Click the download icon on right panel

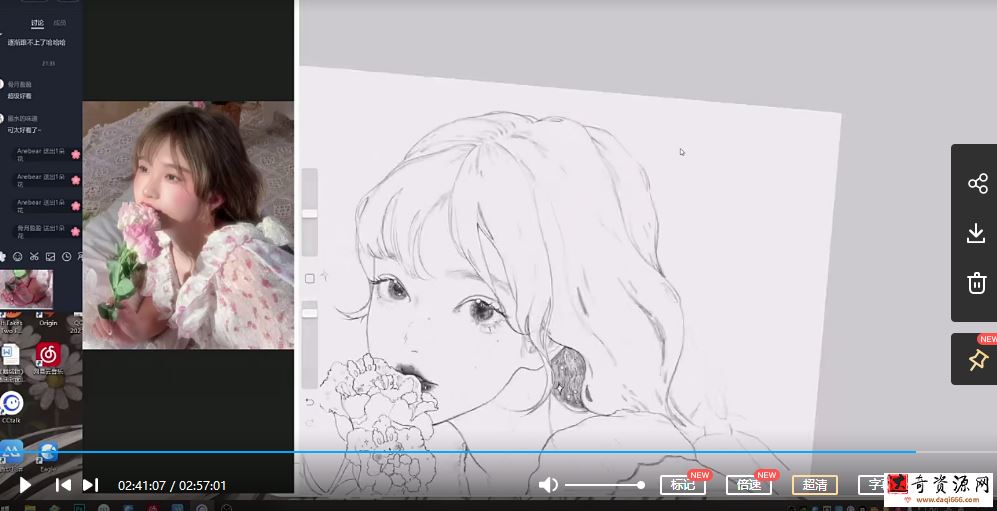[x=976, y=233]
